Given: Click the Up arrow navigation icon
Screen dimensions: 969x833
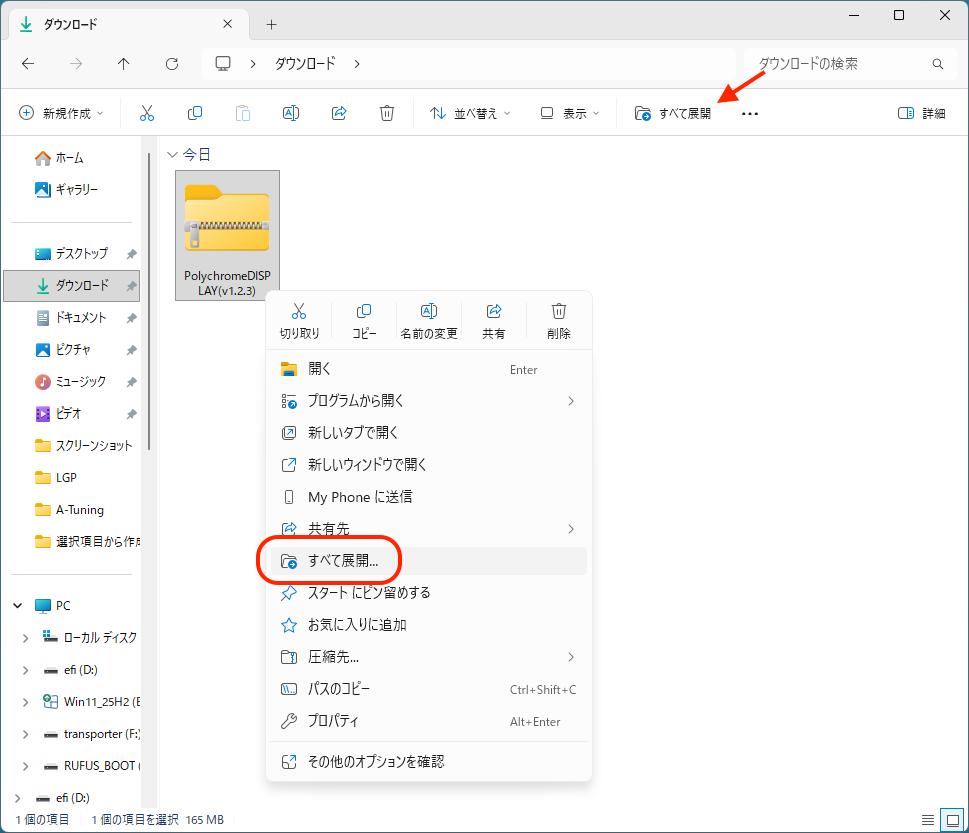Looking at the screenshot, I should coord(124,64).
